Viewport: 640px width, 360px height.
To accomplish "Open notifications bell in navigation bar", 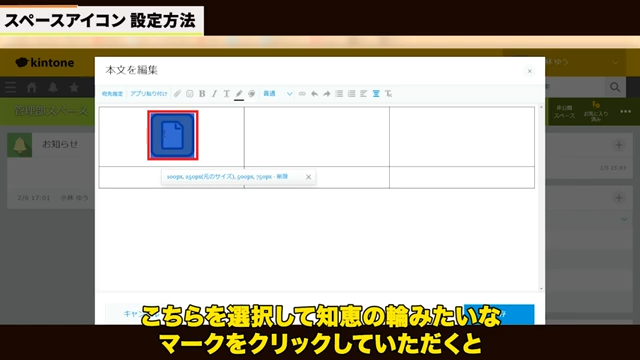I will pos(53,87).
